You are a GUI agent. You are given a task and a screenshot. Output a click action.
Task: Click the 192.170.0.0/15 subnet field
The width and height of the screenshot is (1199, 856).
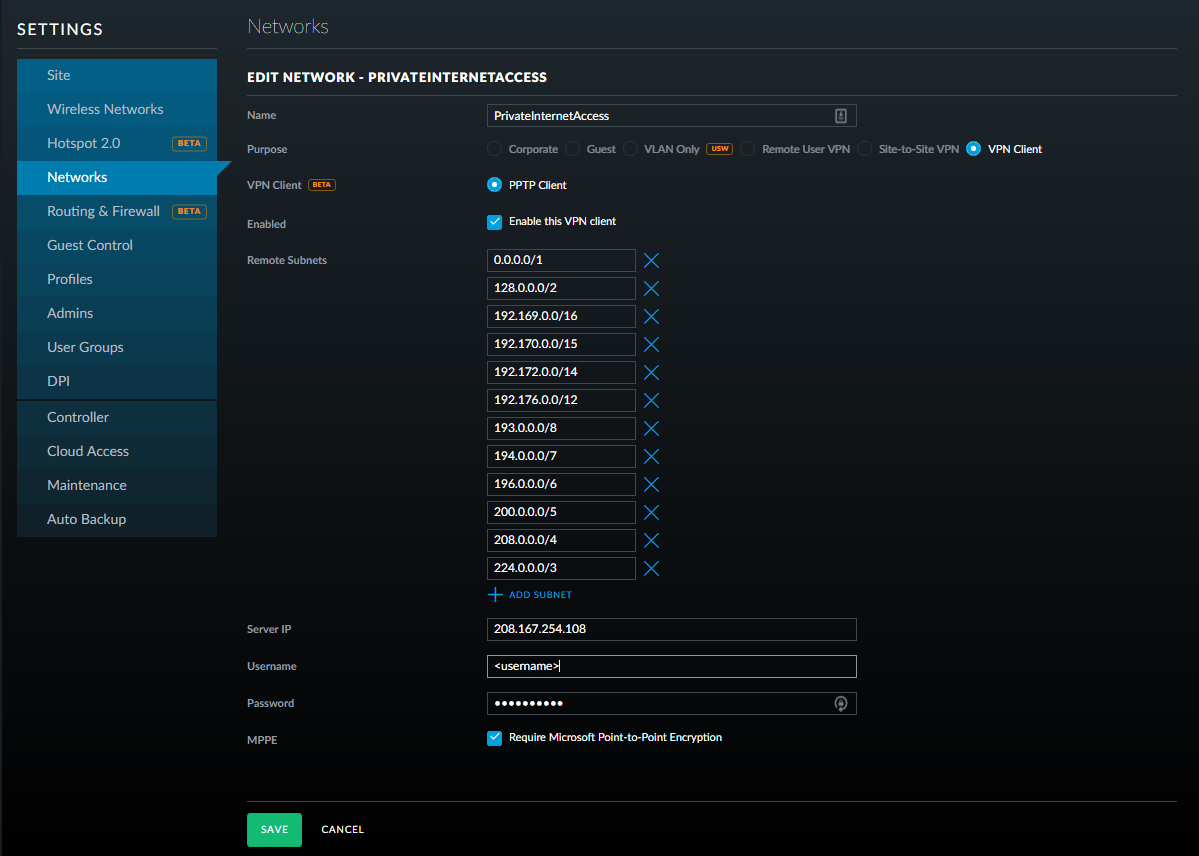(561, 344)
